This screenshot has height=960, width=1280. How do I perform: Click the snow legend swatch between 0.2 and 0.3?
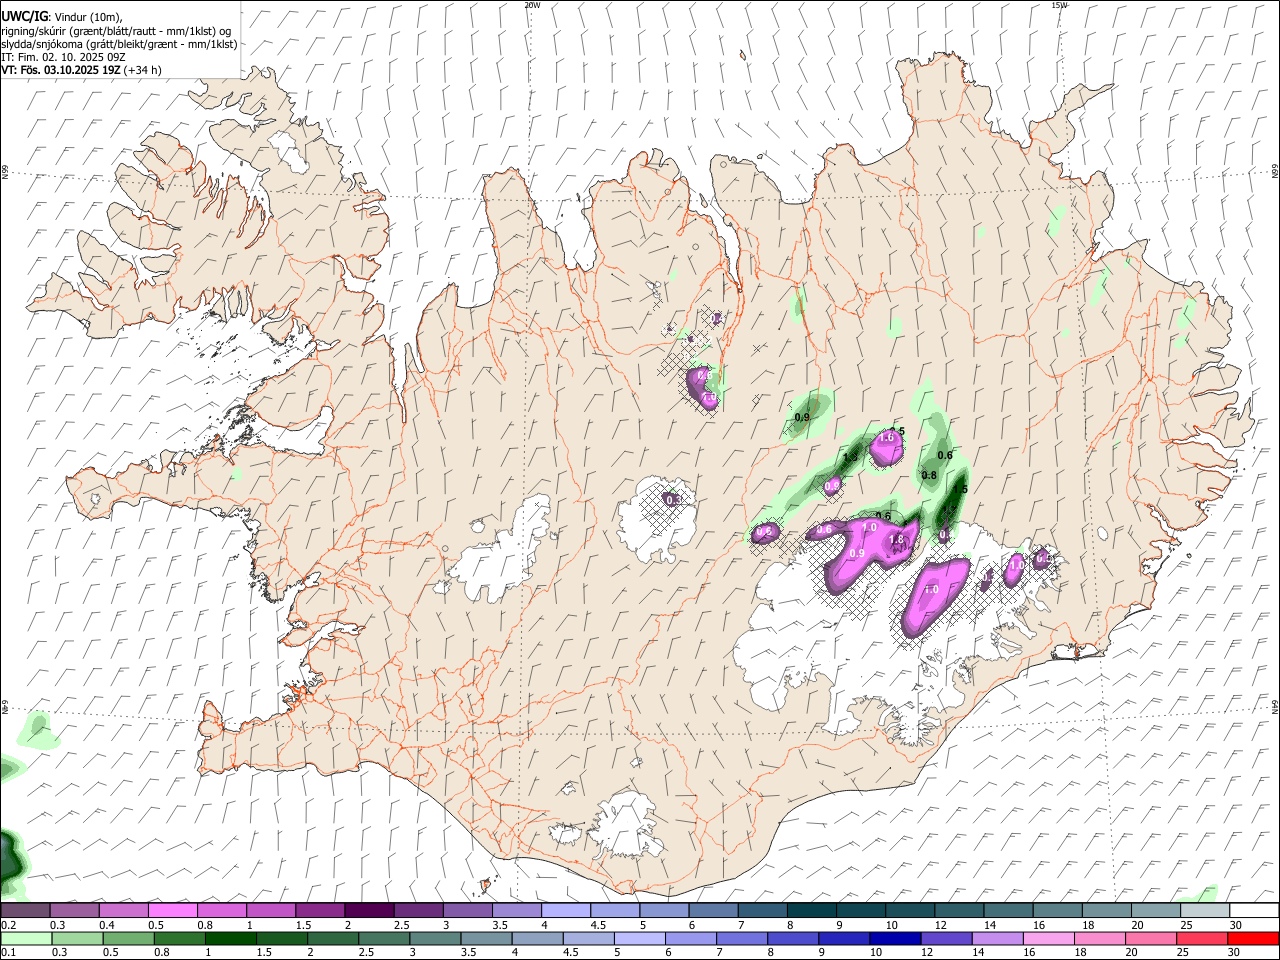pos(25,911)
